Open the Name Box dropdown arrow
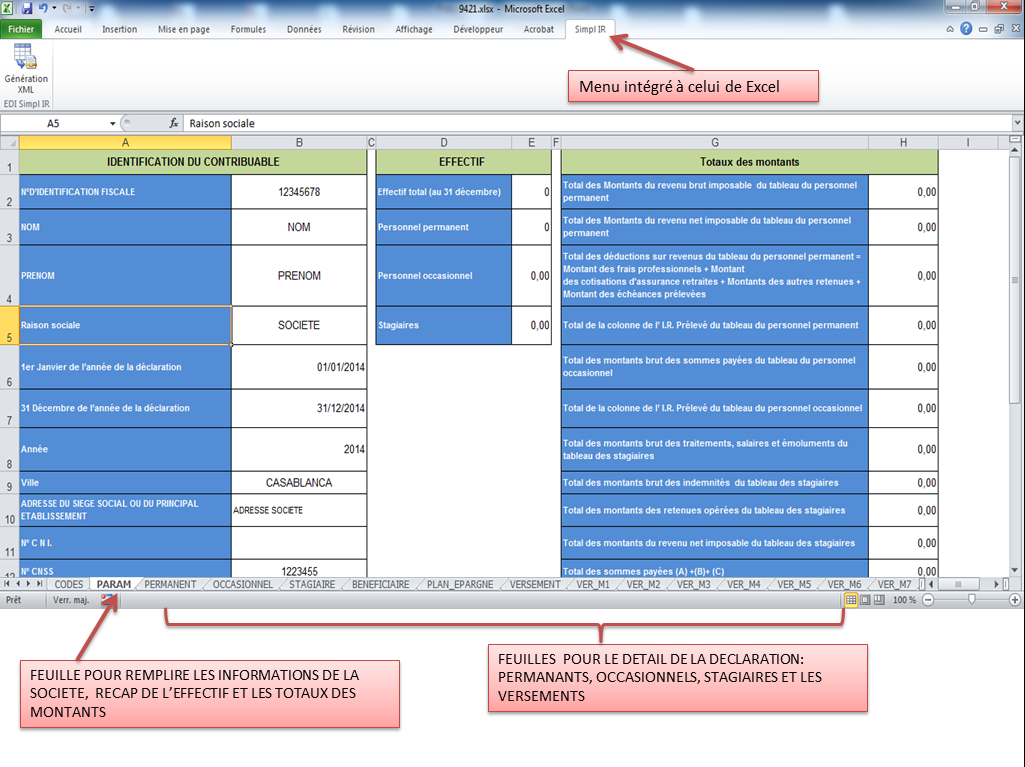The width and height of the screenshot is (1025, 767). pos(112,124)
